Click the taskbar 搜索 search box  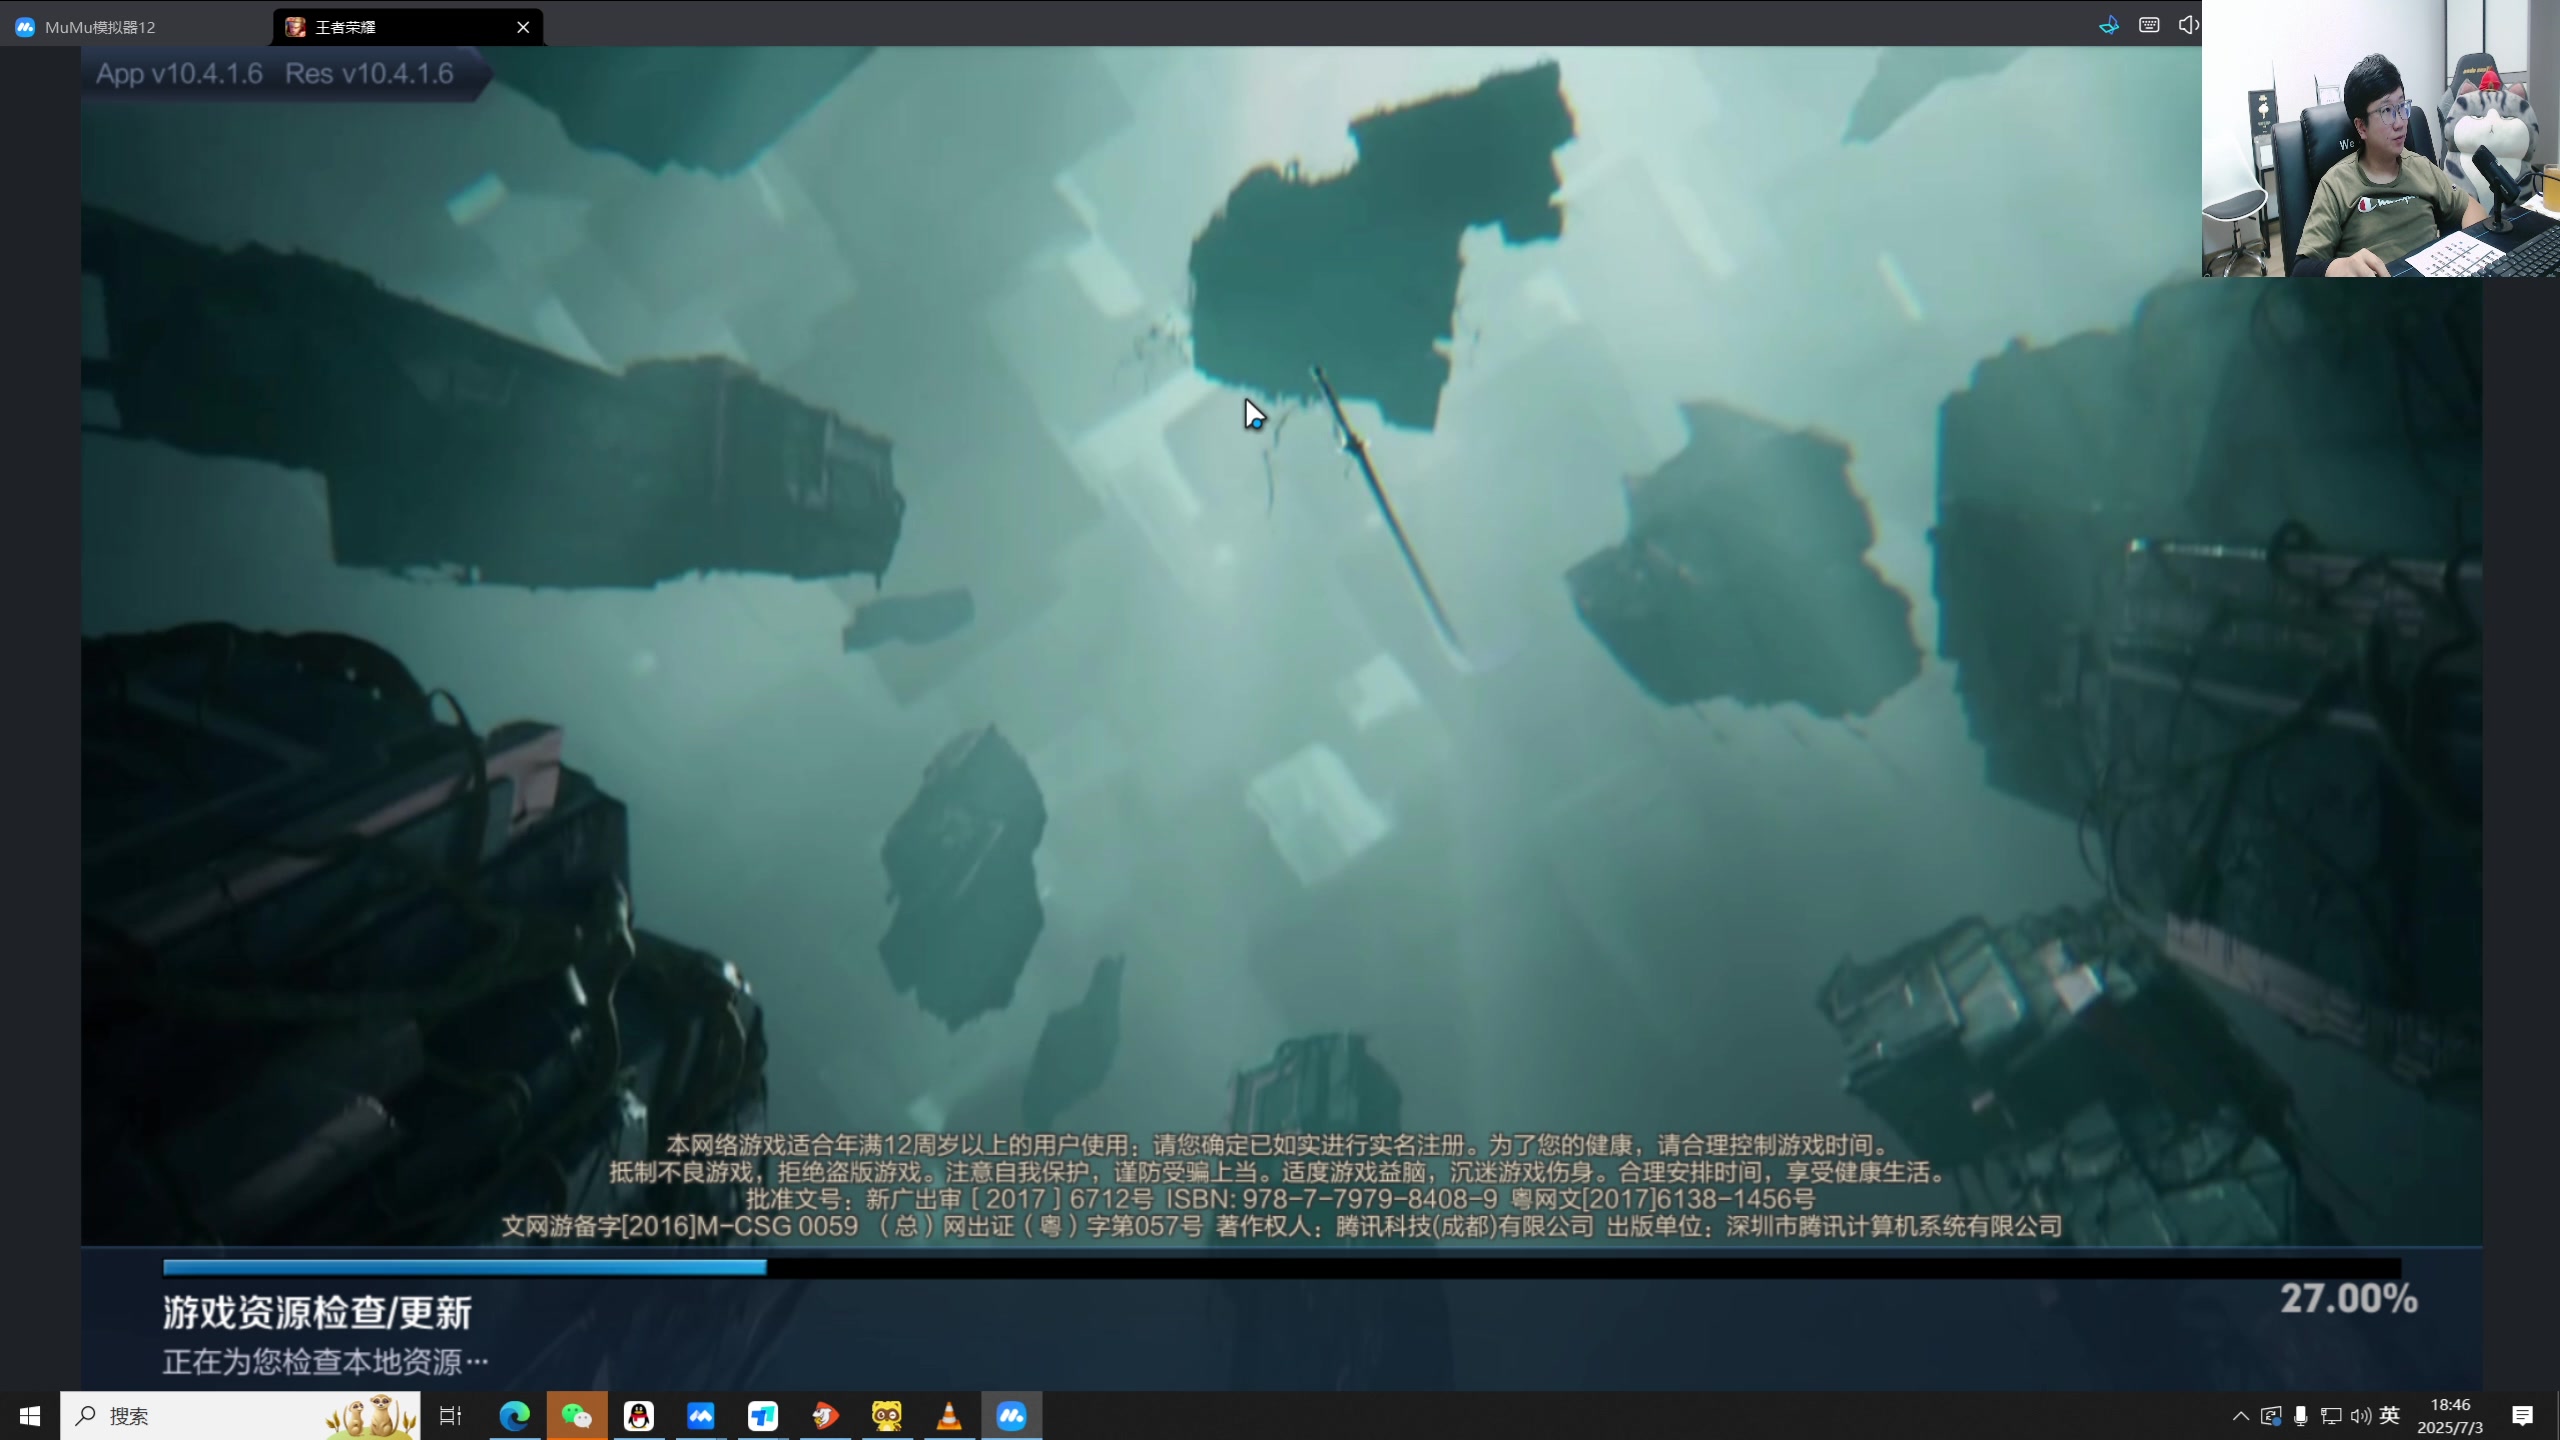pyautogui.click(x=240, y=1416)
